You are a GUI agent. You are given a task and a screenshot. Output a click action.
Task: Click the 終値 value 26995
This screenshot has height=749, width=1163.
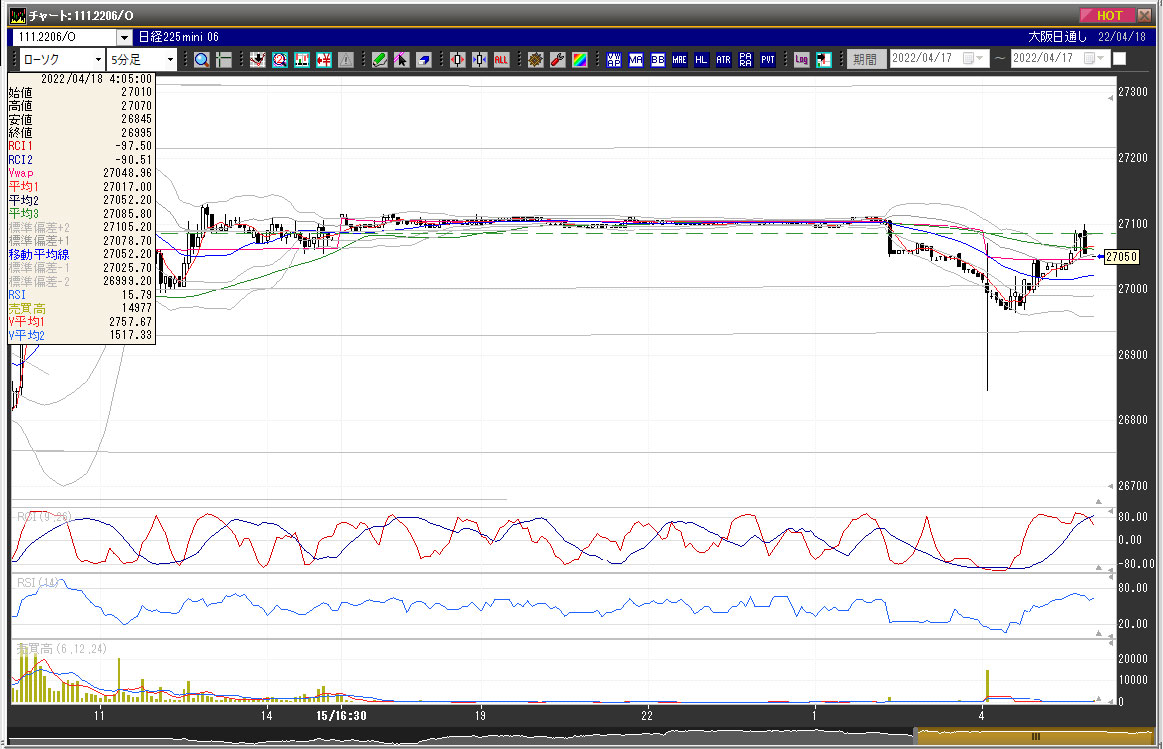point(136,133)
